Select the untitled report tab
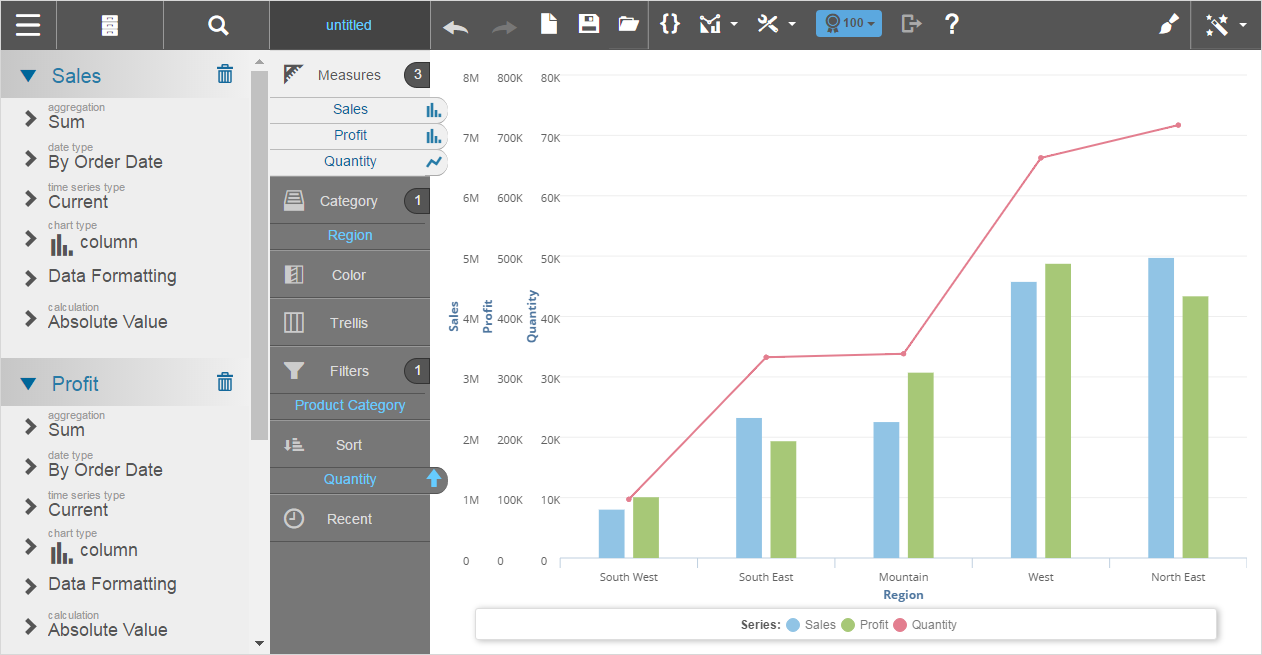 click(349, 25)
